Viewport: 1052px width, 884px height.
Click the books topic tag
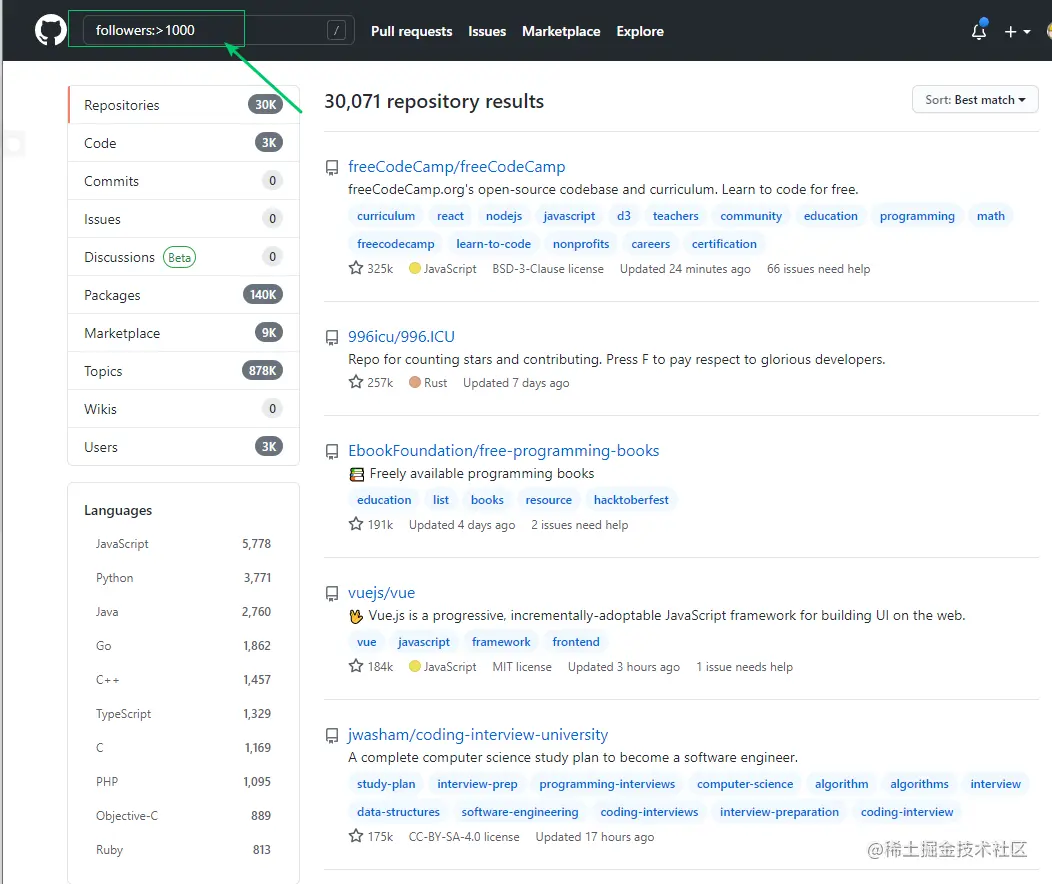coord(487,500)
